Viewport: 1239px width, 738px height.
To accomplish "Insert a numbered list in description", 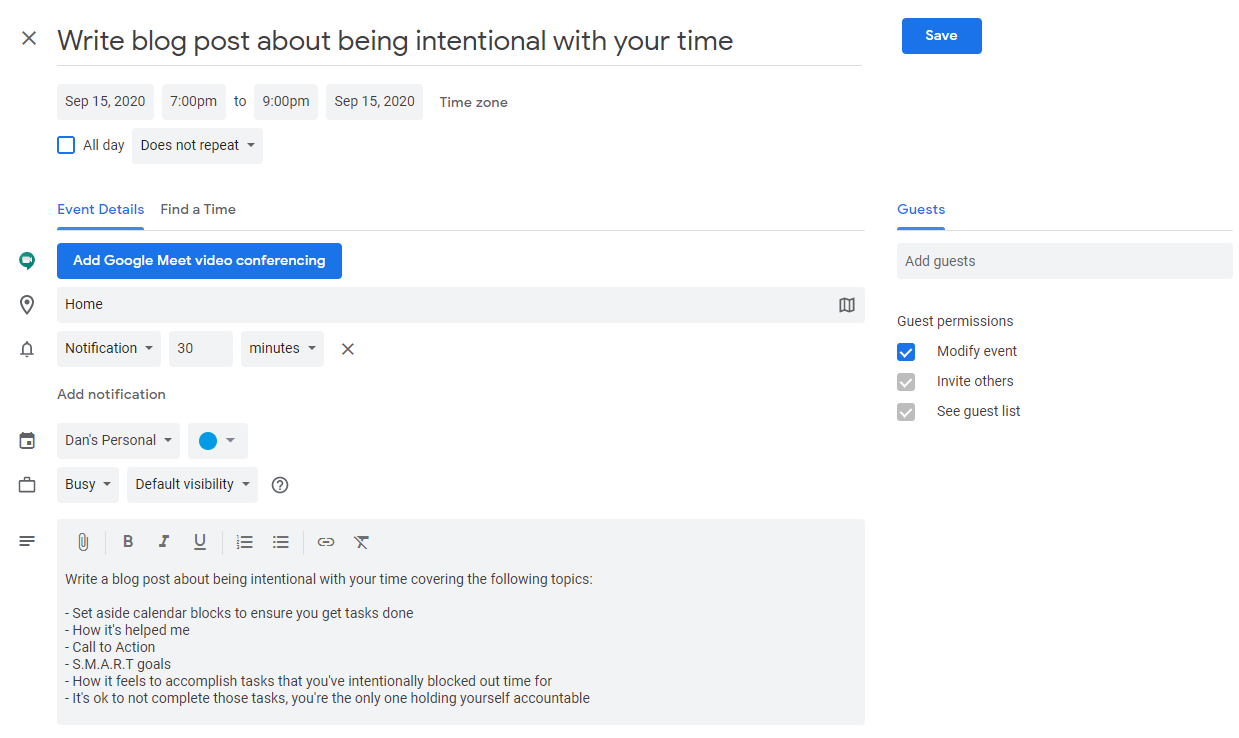I will tap(245, 542).
